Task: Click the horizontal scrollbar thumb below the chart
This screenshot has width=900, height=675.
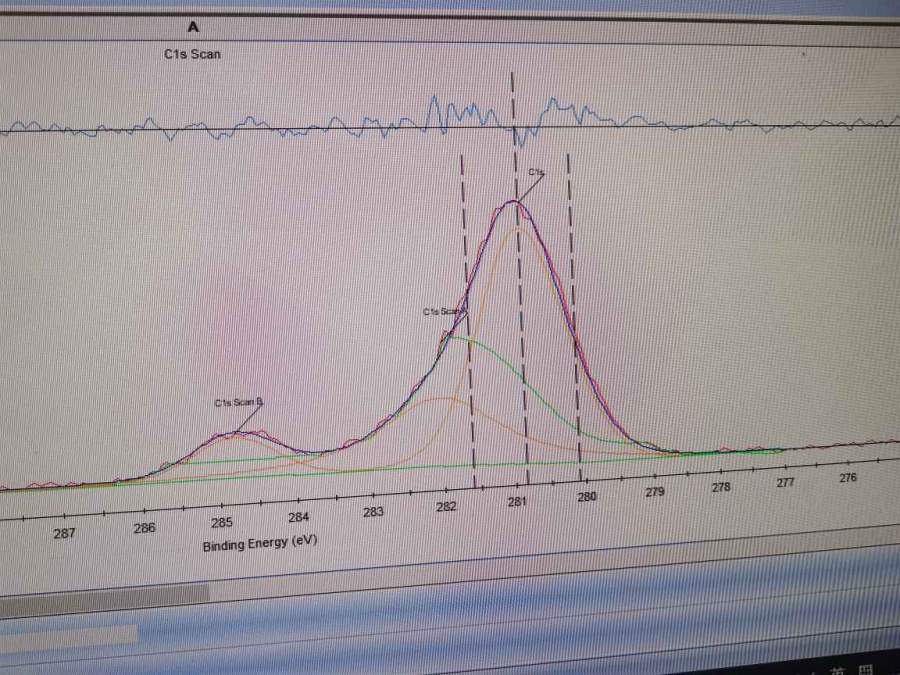Action: pos(104,596)
